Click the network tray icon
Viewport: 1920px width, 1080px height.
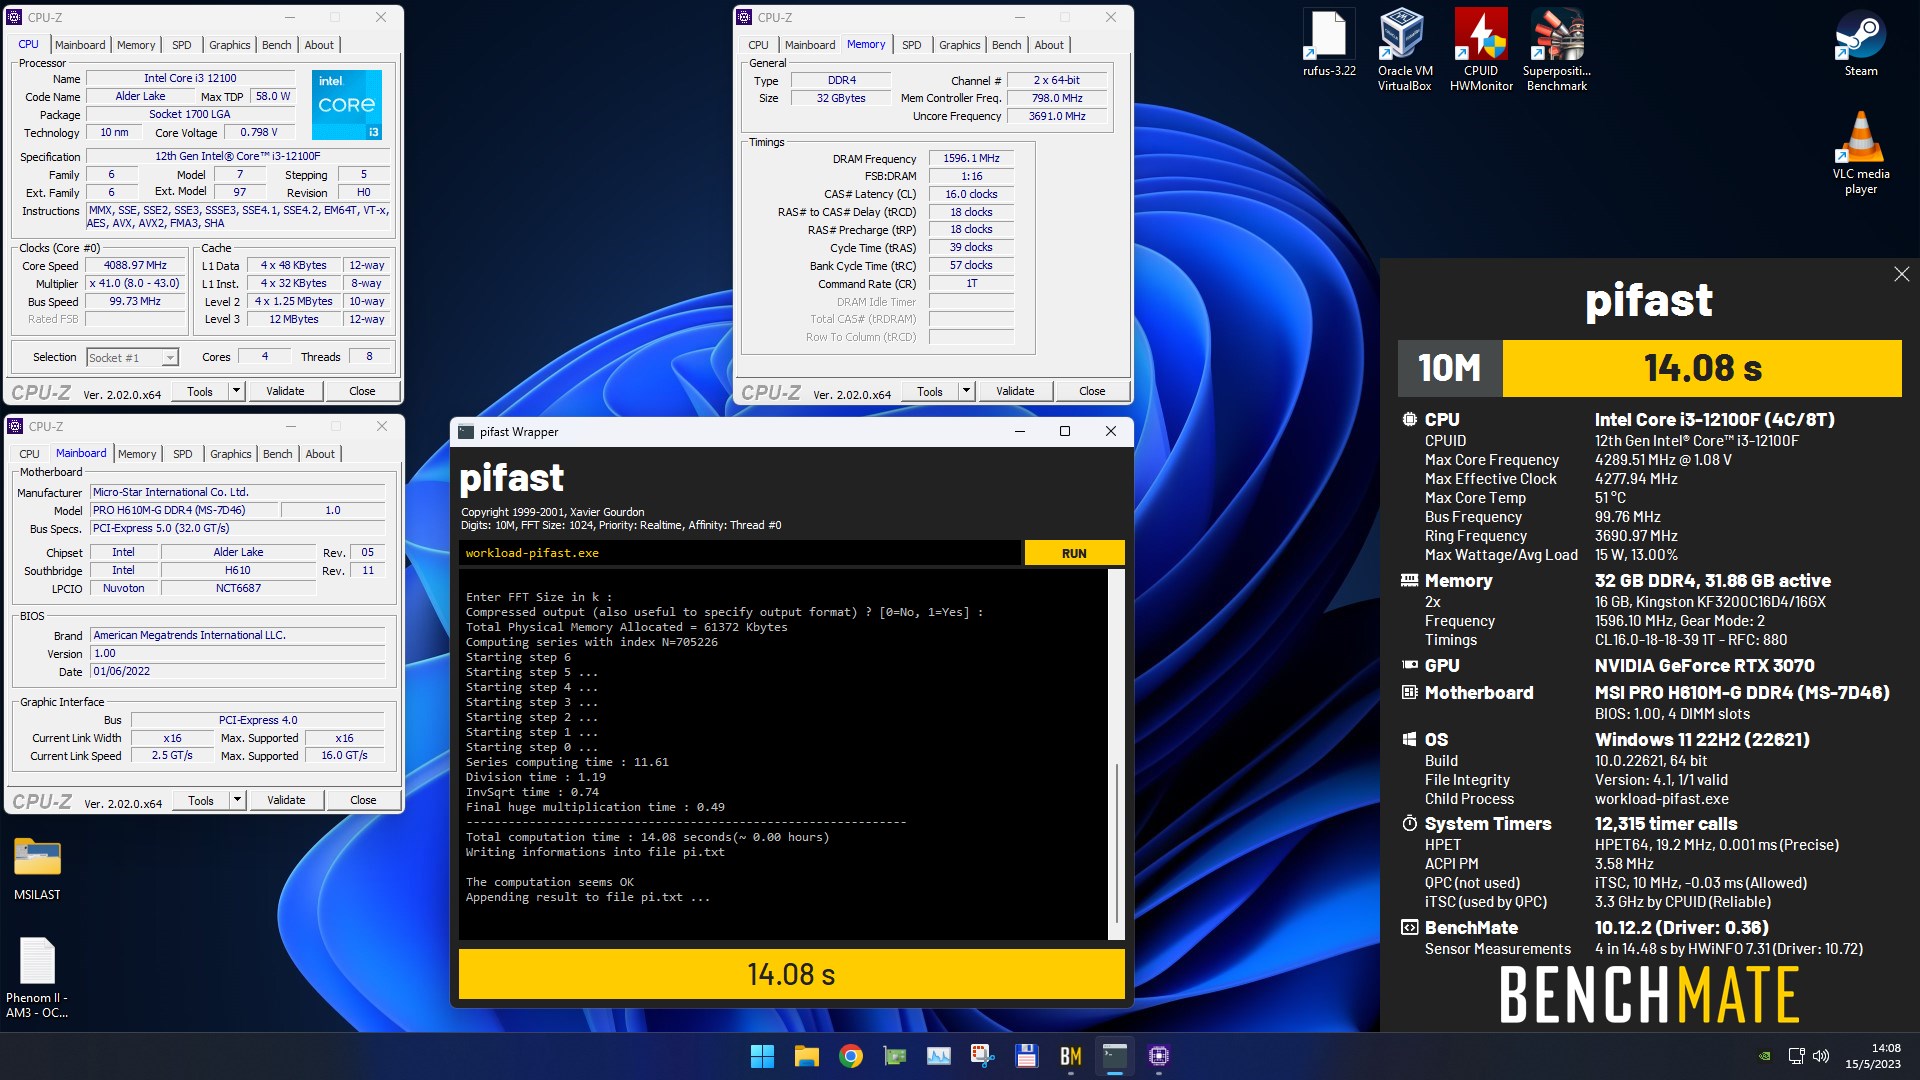1796,1056
